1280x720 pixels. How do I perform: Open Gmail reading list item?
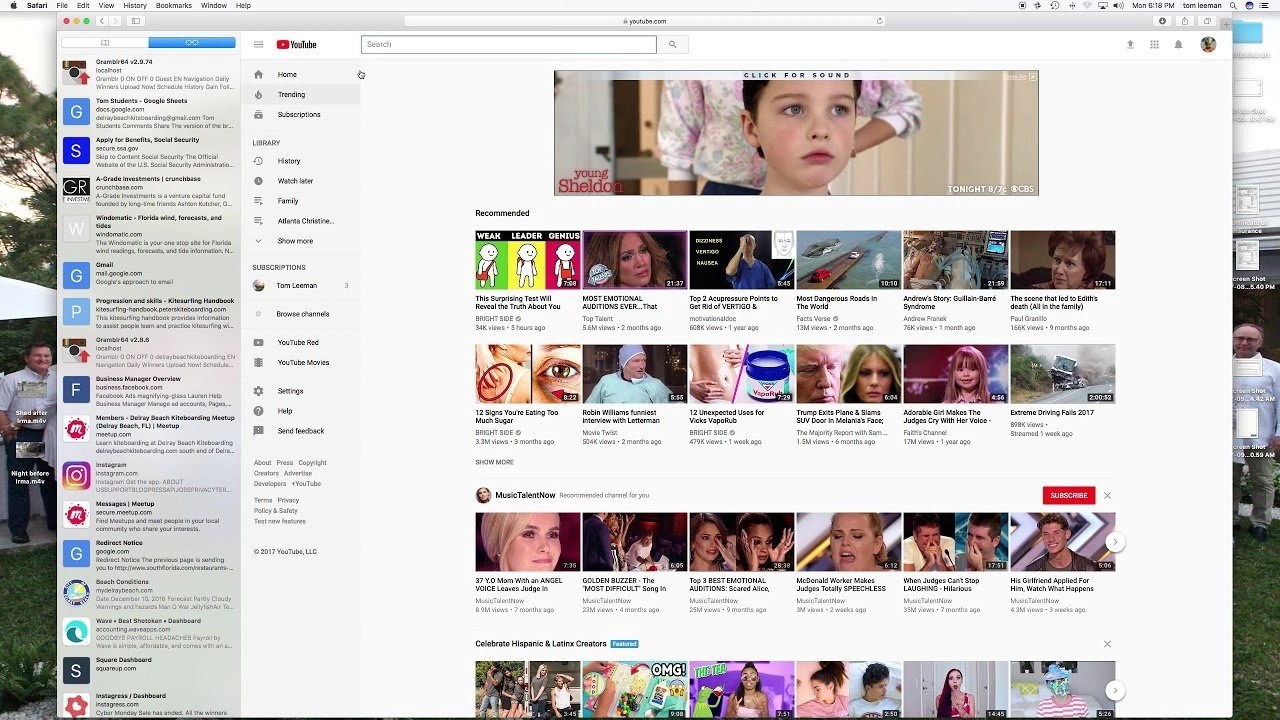point(149,274)
